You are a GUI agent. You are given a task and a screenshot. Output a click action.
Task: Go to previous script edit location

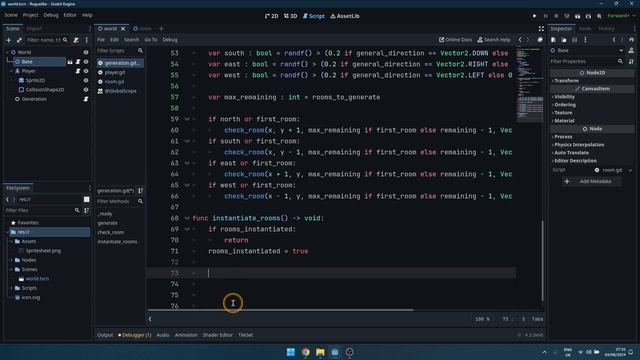[520, 40]
